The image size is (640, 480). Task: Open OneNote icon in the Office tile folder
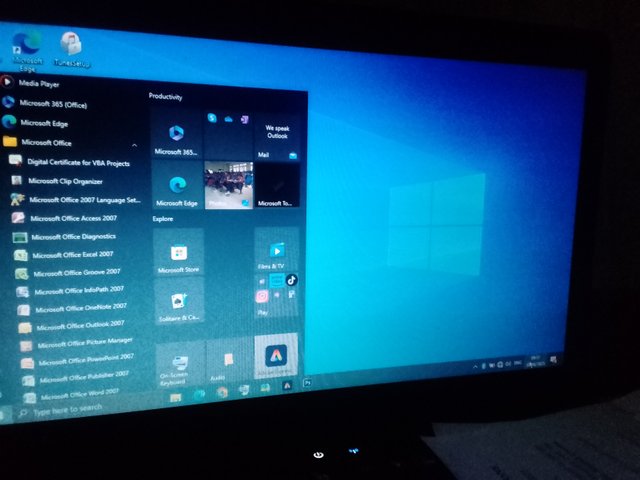[244, 120]
